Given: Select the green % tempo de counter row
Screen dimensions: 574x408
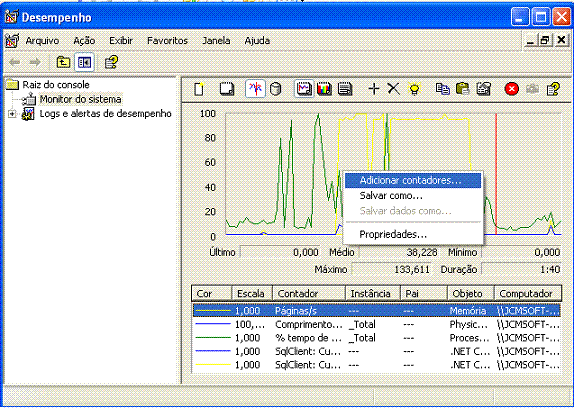Looking at the screenshot, I should pyautogui.click(x=377, y=338).
